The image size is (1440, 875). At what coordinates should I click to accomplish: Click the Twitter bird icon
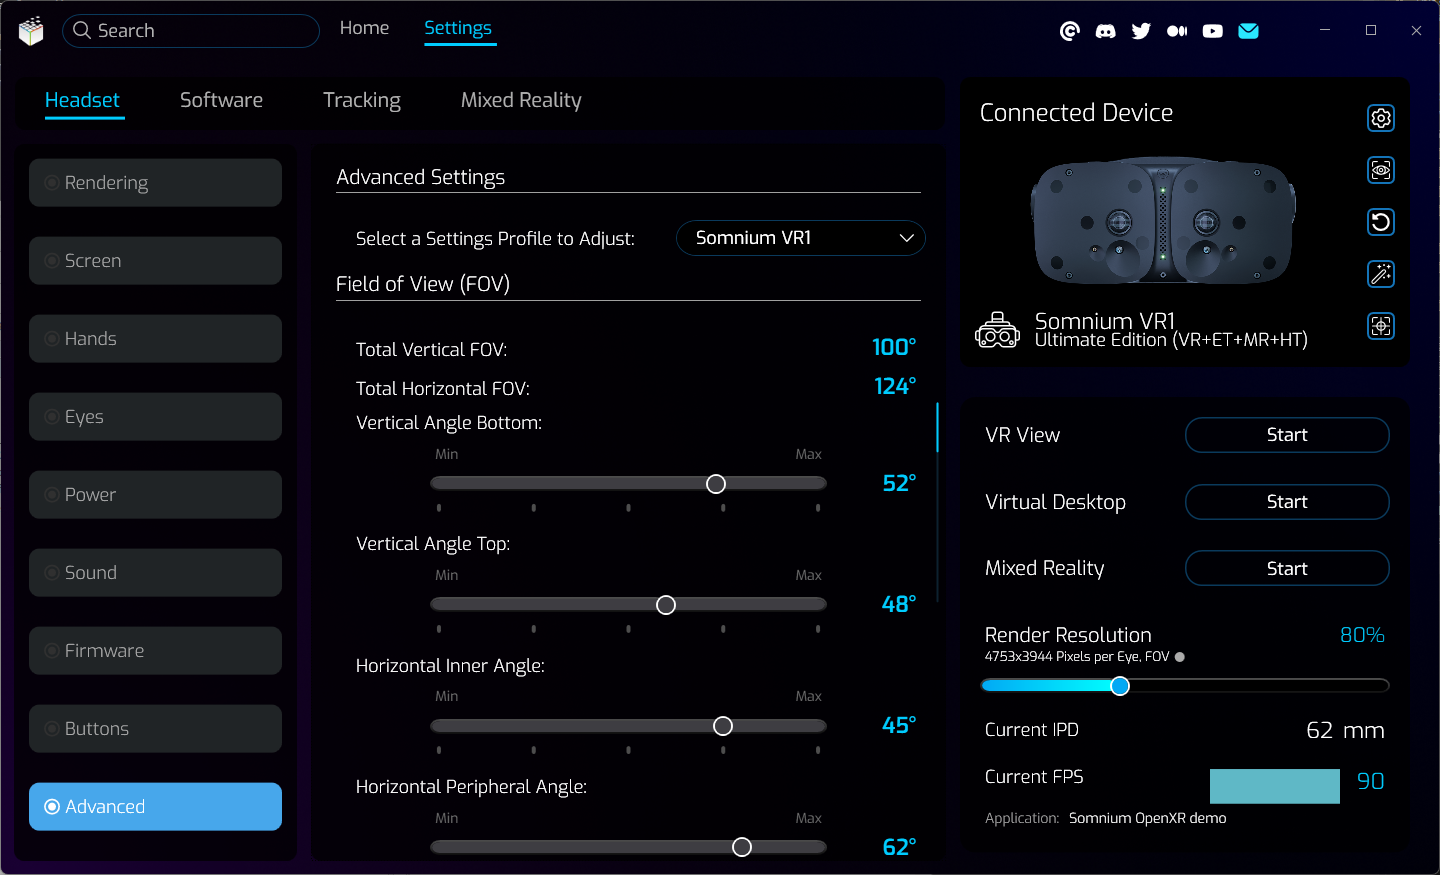(1141, 31)
